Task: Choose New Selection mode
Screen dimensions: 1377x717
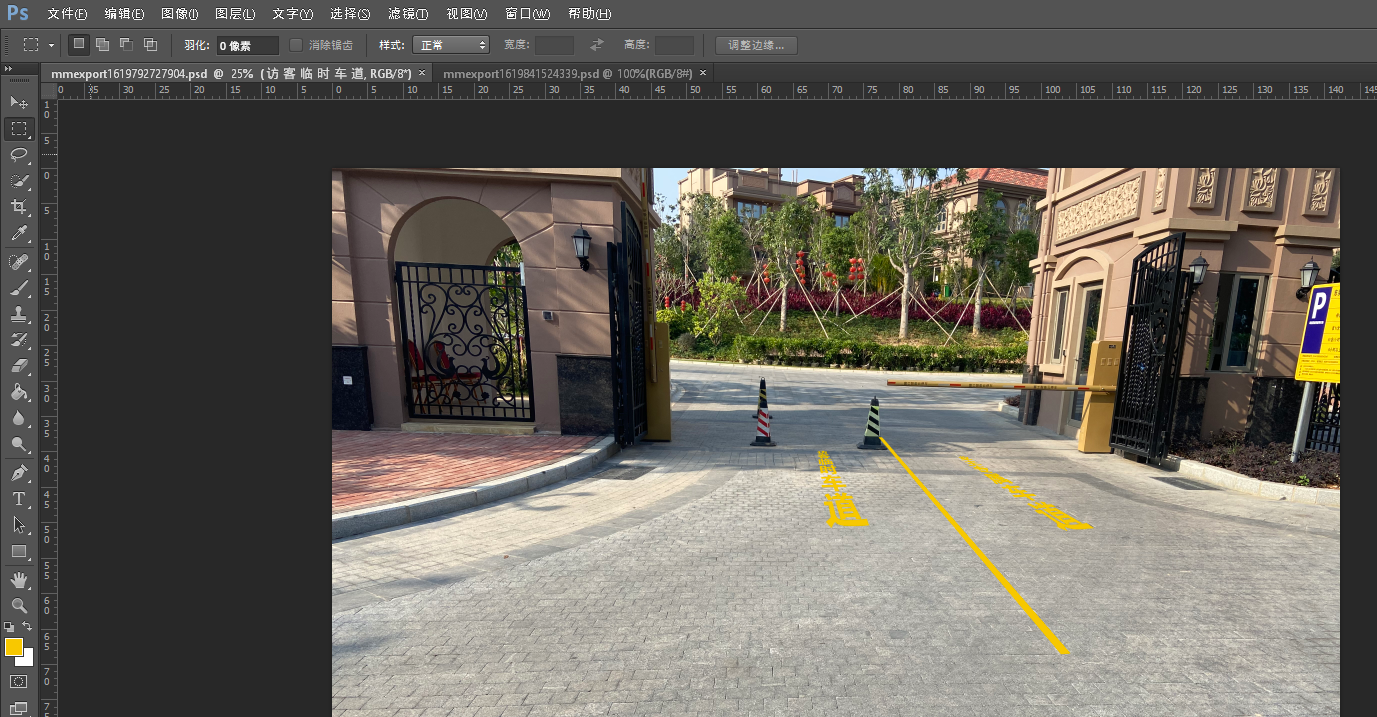Action: (x=79, y=44)
